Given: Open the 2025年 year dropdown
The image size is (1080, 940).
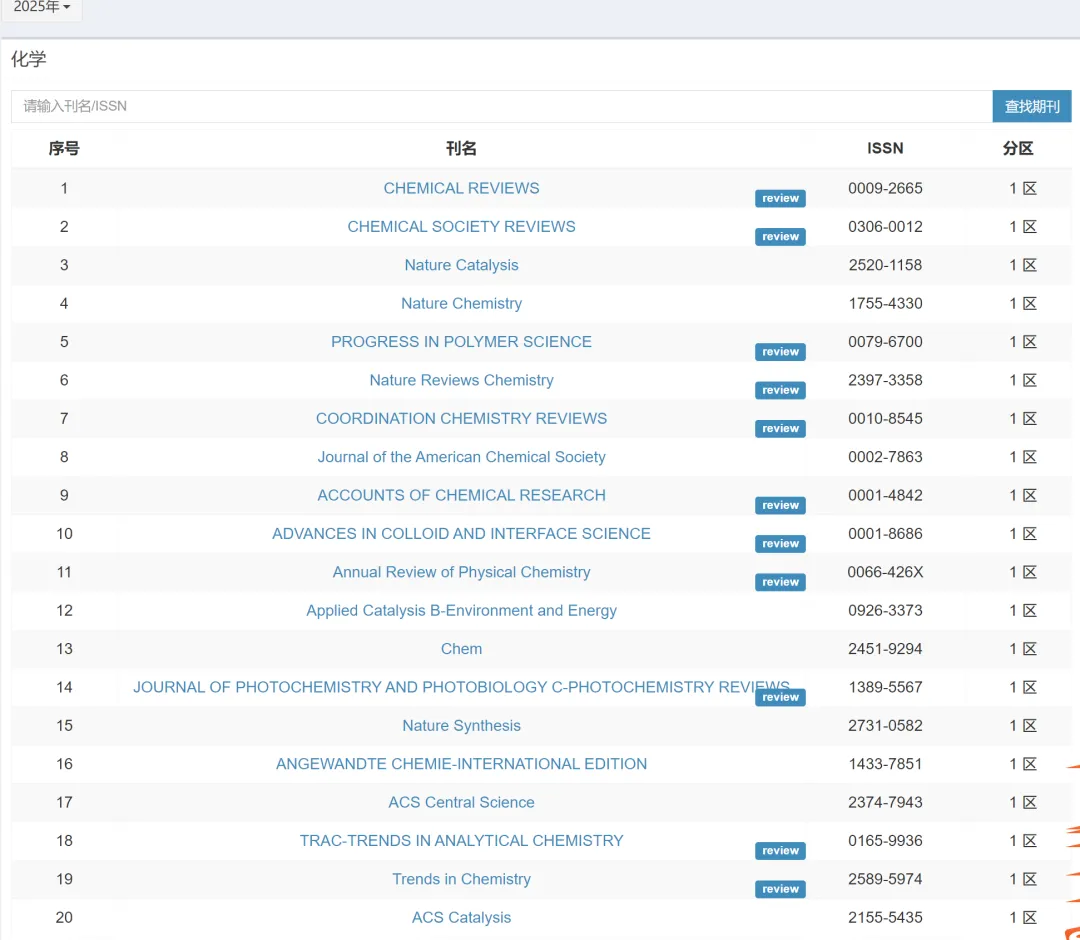Looking at the screenshot, I should click(41, 8).
